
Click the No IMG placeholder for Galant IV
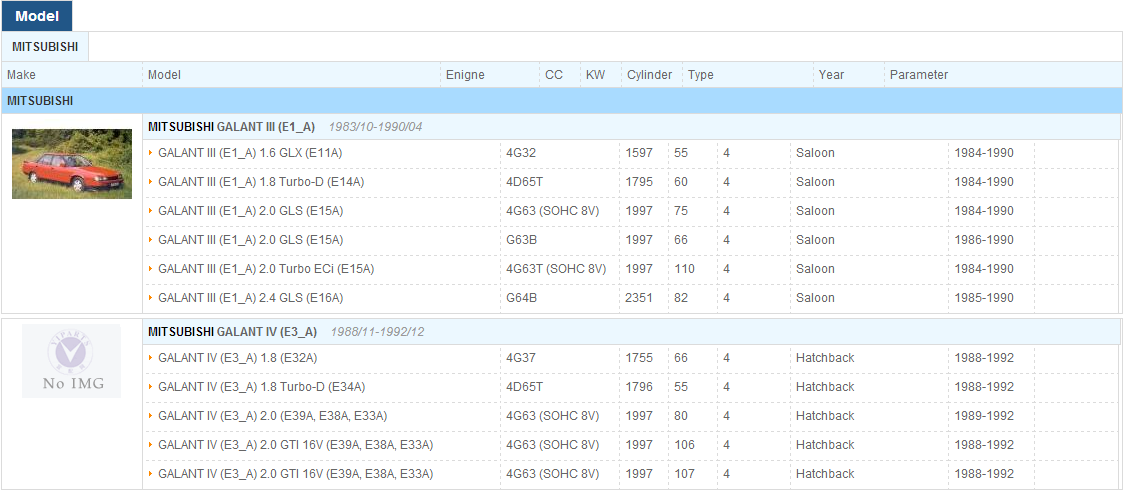point(71,361)
